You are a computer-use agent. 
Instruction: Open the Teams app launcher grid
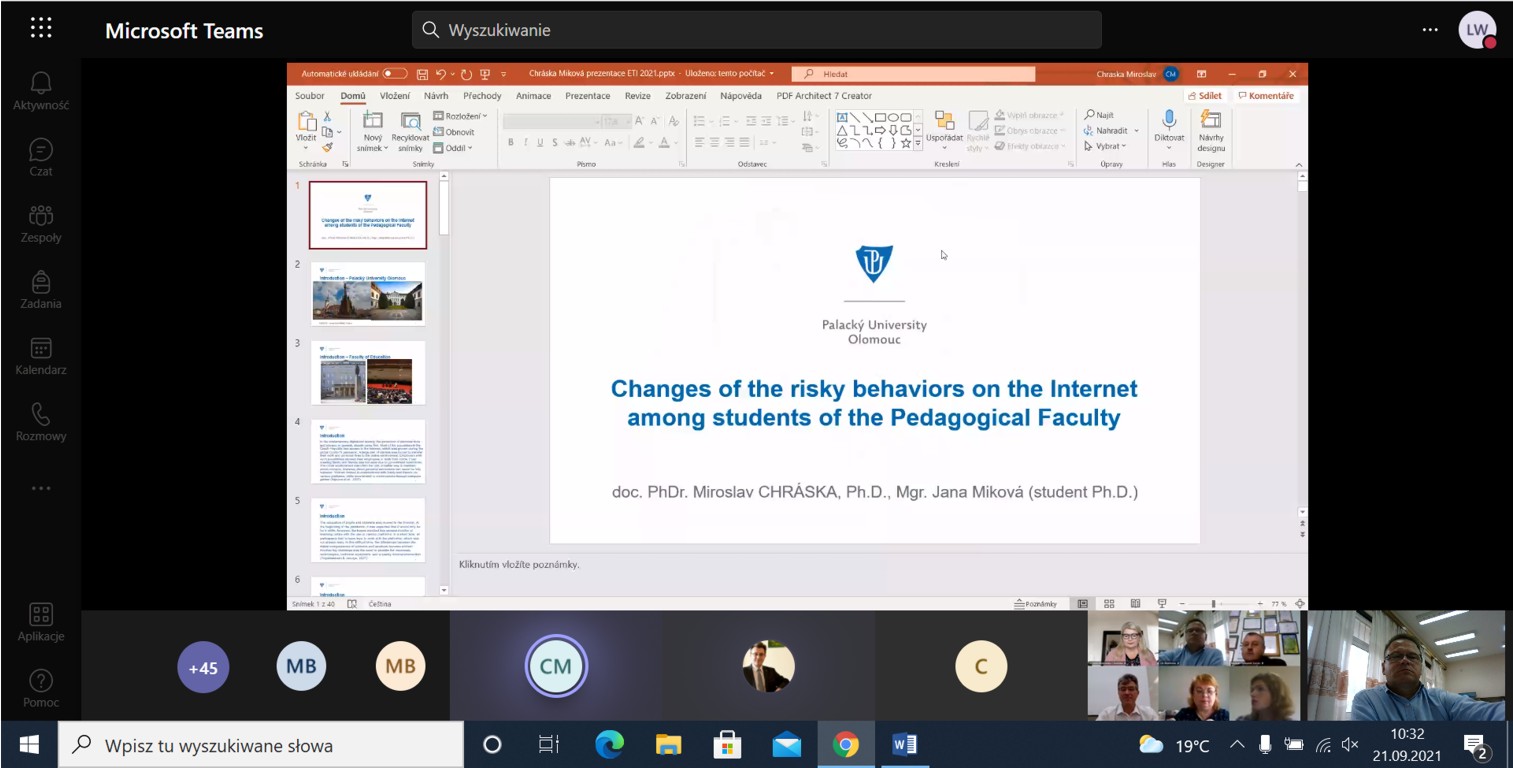point(41,28)
